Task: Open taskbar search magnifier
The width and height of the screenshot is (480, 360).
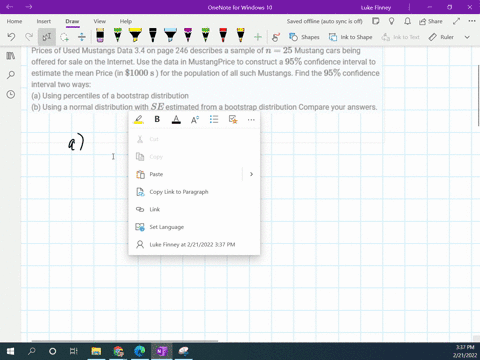Action: [x=32, y=351]
